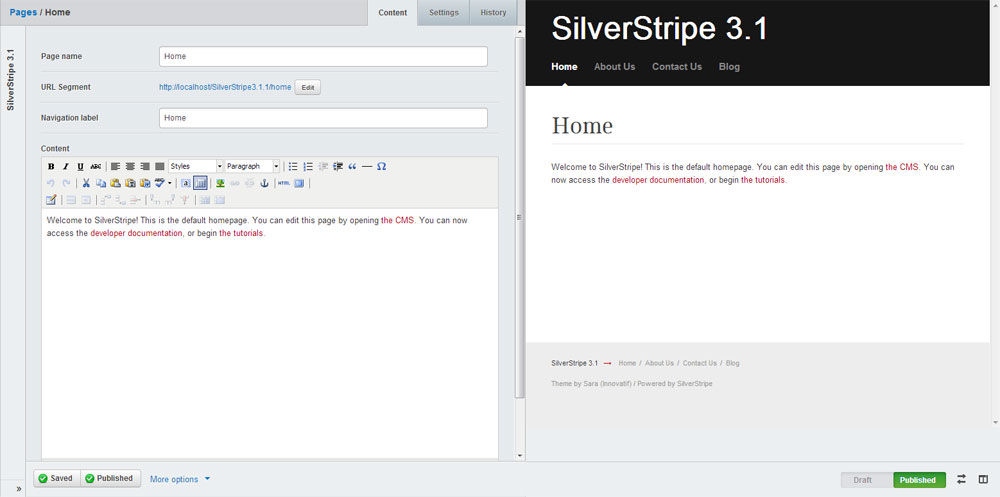
Task: Align content text right
Action: 145,166
